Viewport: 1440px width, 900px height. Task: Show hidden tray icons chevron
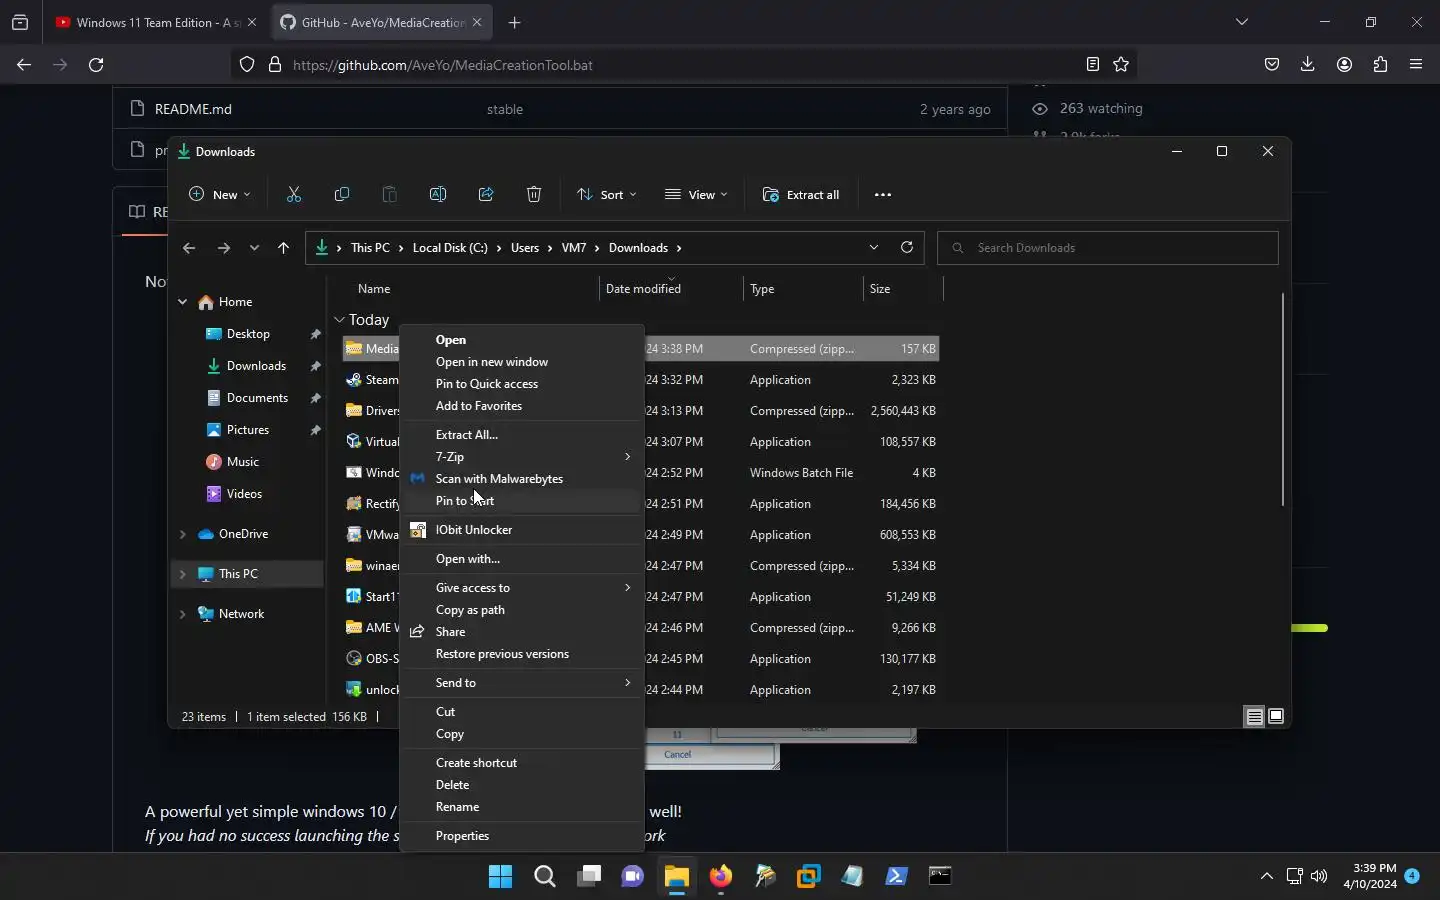1267,876
